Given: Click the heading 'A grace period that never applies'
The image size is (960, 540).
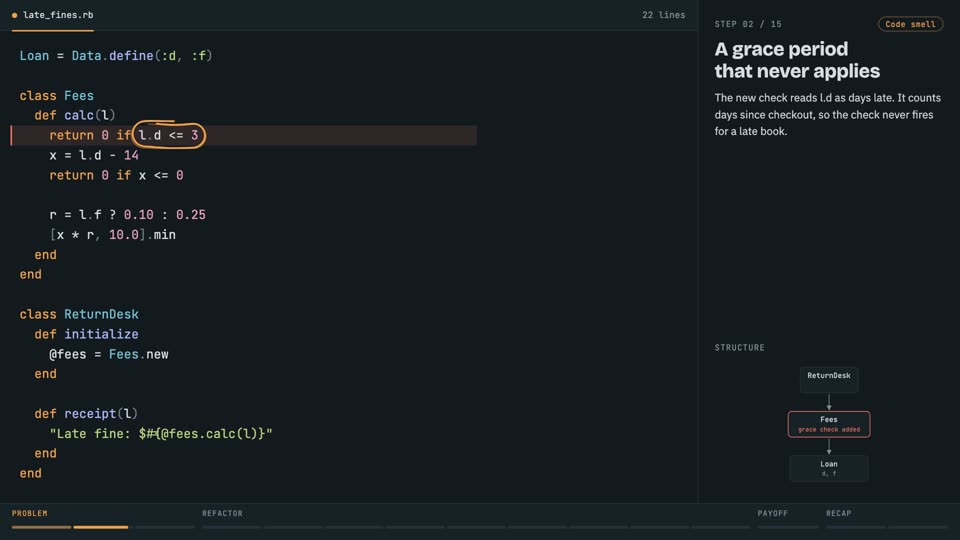Looking at the screenshot, I should point(797,60).
